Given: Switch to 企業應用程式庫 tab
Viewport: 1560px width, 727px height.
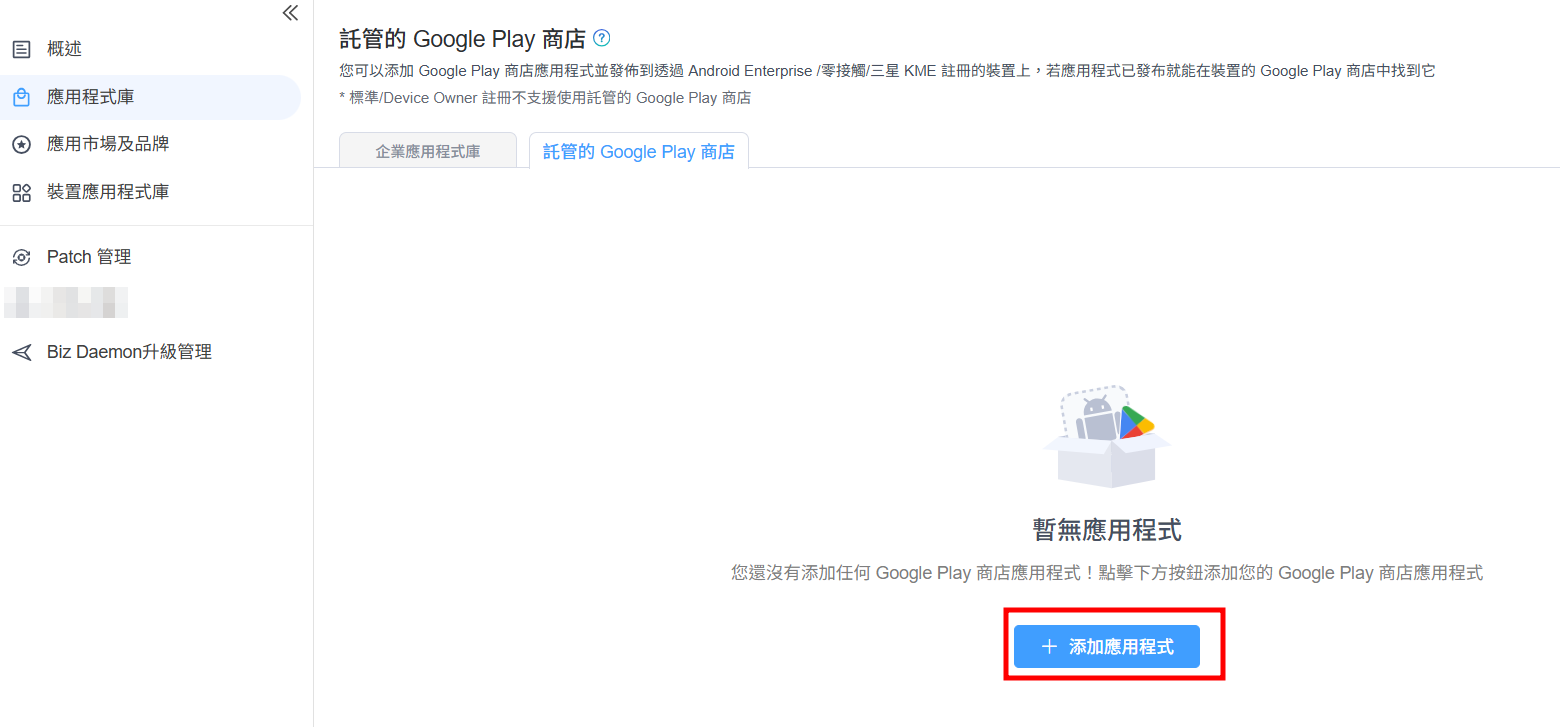Looking at the screenshot, I should pos(428,151).
